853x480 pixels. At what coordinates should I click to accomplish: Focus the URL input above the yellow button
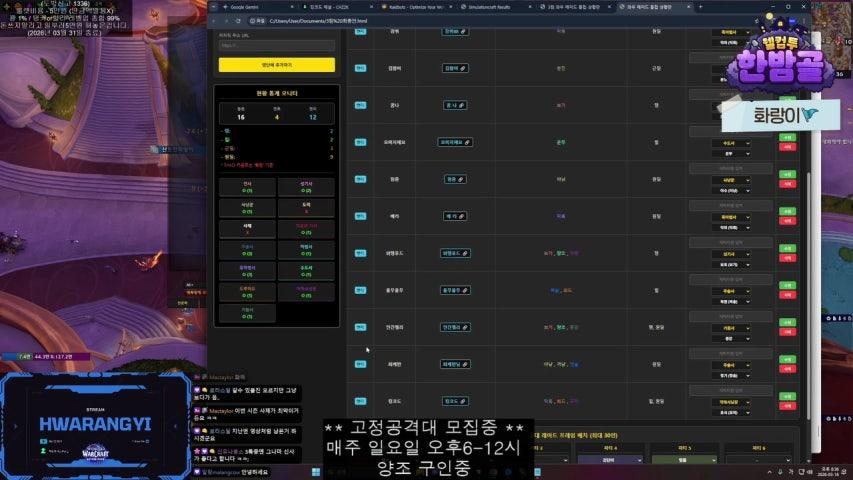[277, 46]
